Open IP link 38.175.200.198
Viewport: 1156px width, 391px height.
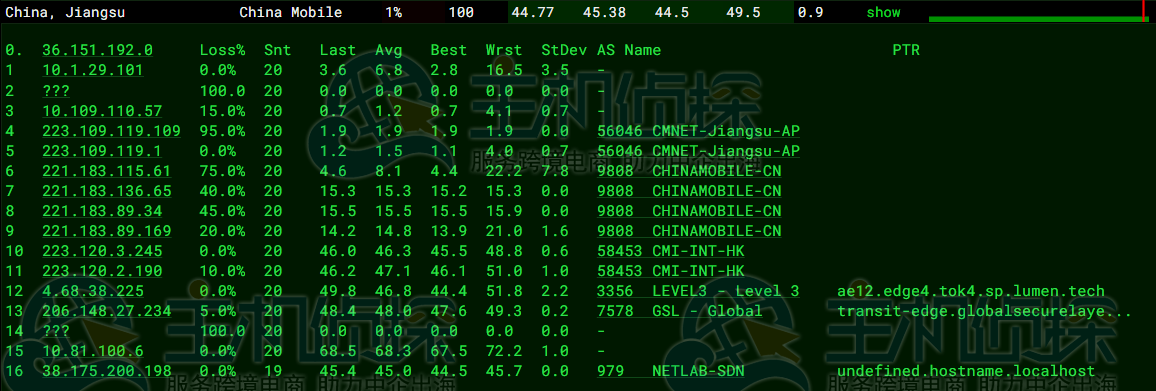point(107,370)
